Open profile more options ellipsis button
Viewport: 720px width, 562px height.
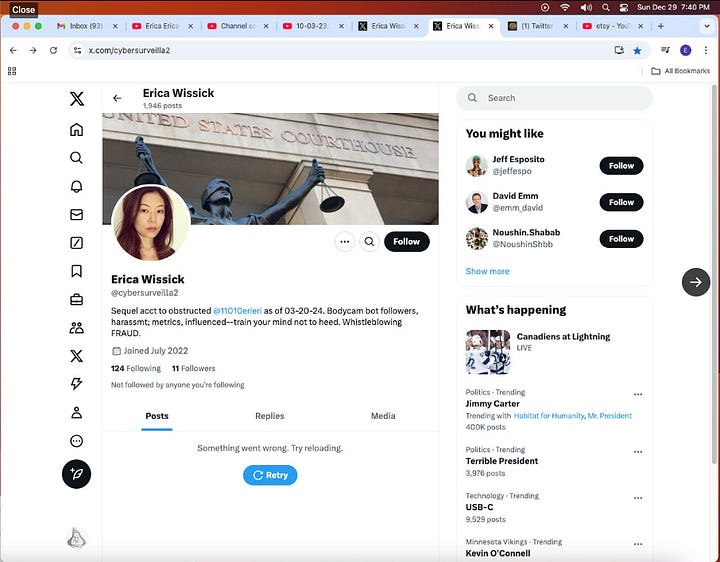coord(345,242)
